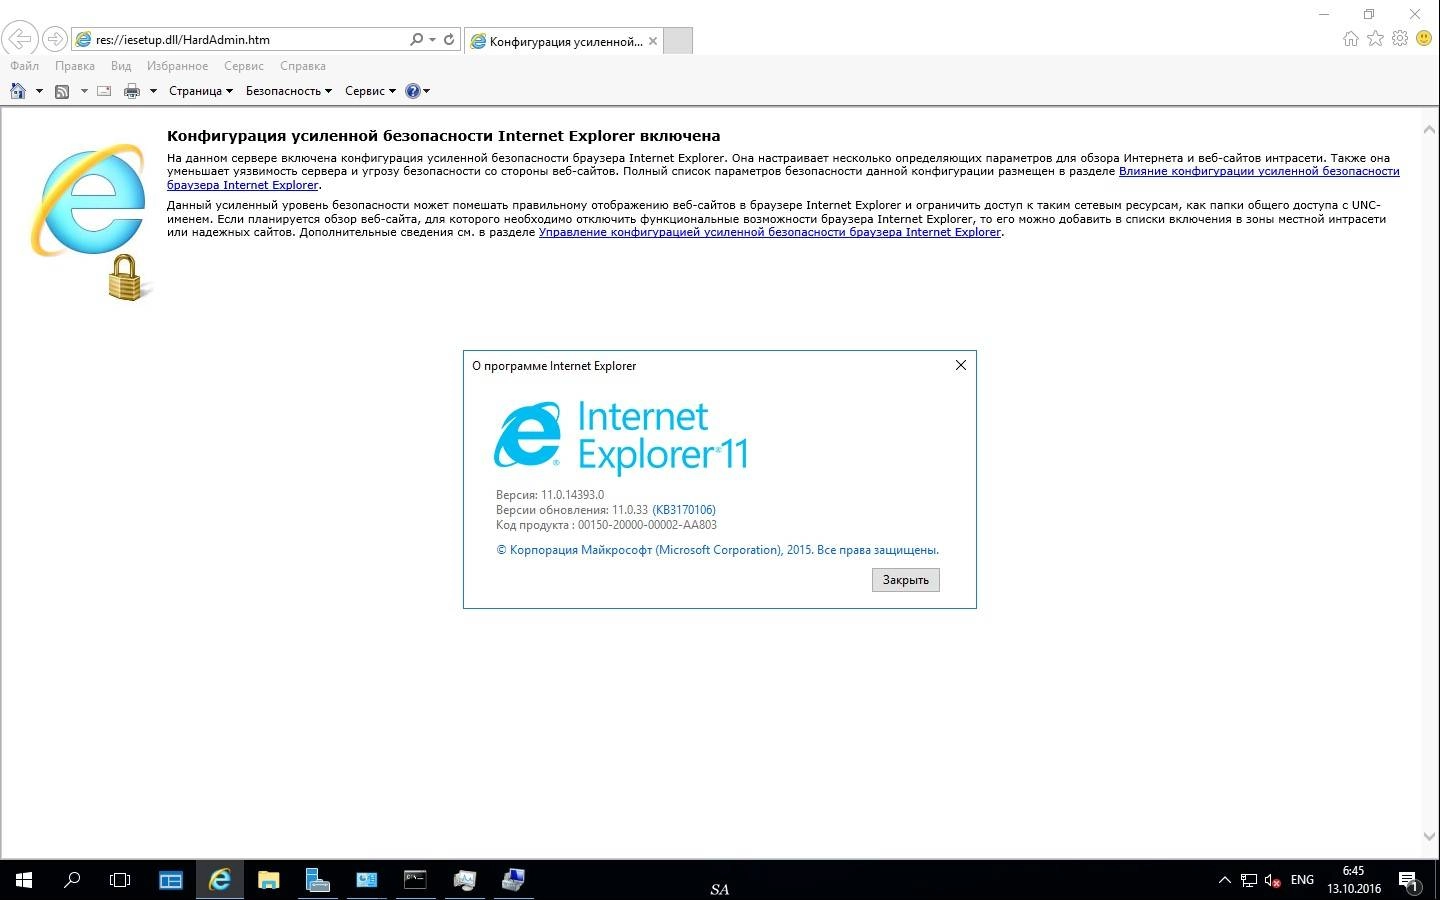Open Favorites with the star icon
This screenshot has height=900, width=1440.
pos(1375,38)
